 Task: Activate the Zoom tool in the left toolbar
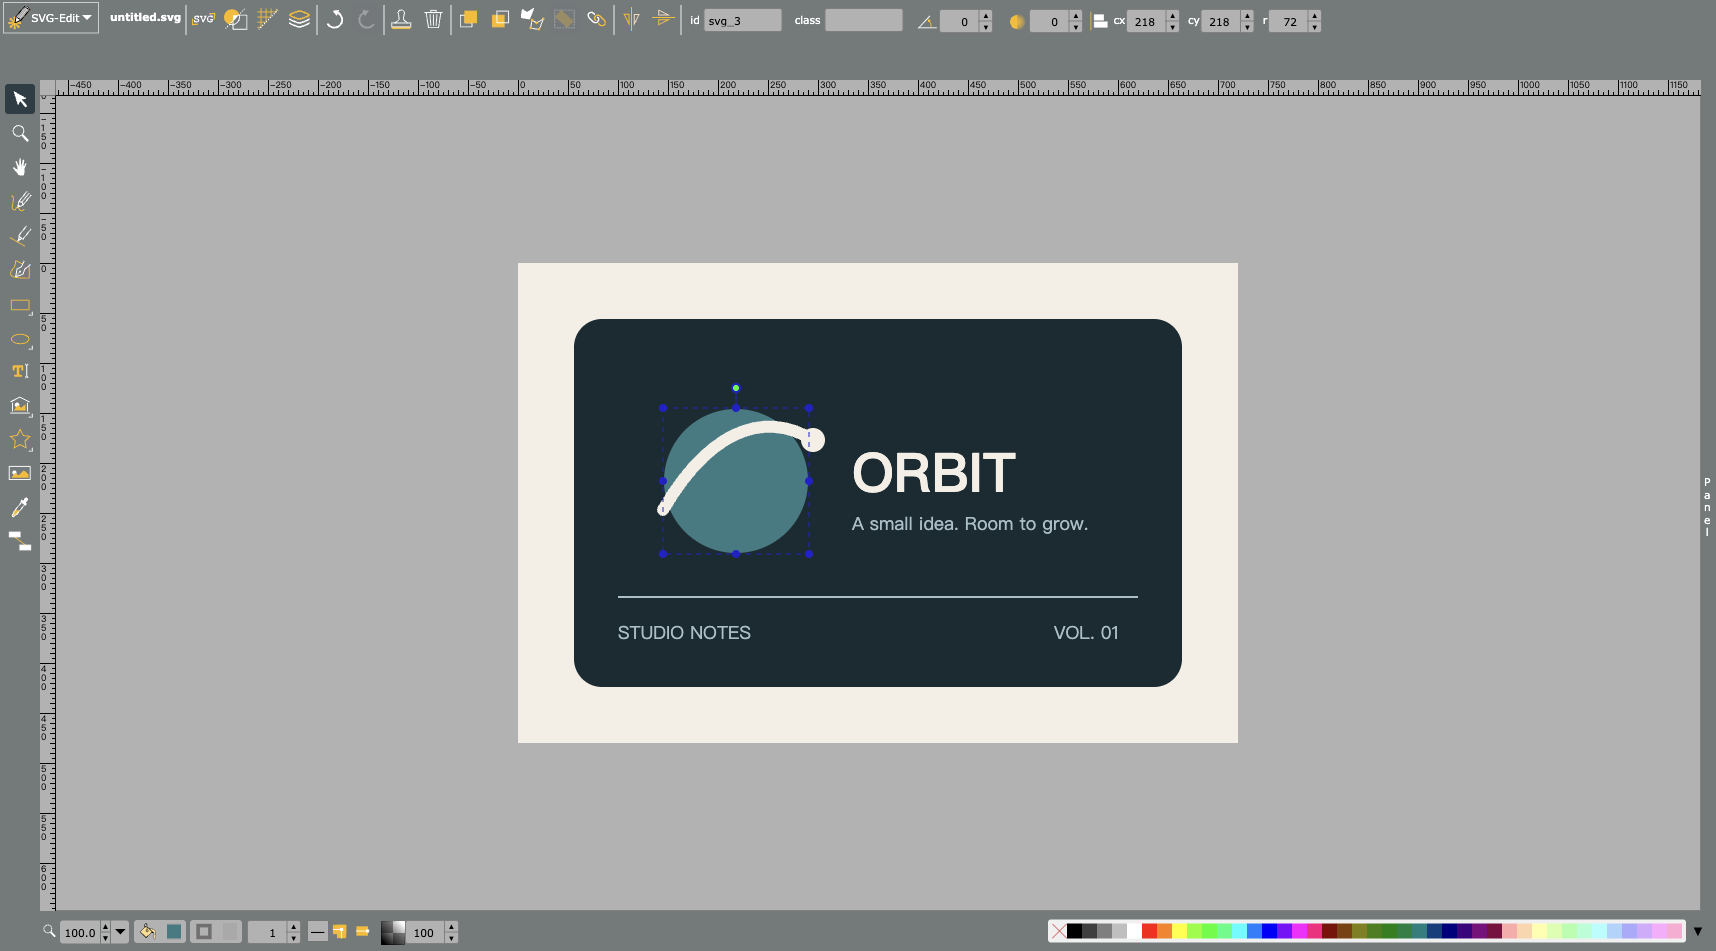pyautogui.click(x=20, y=133)
